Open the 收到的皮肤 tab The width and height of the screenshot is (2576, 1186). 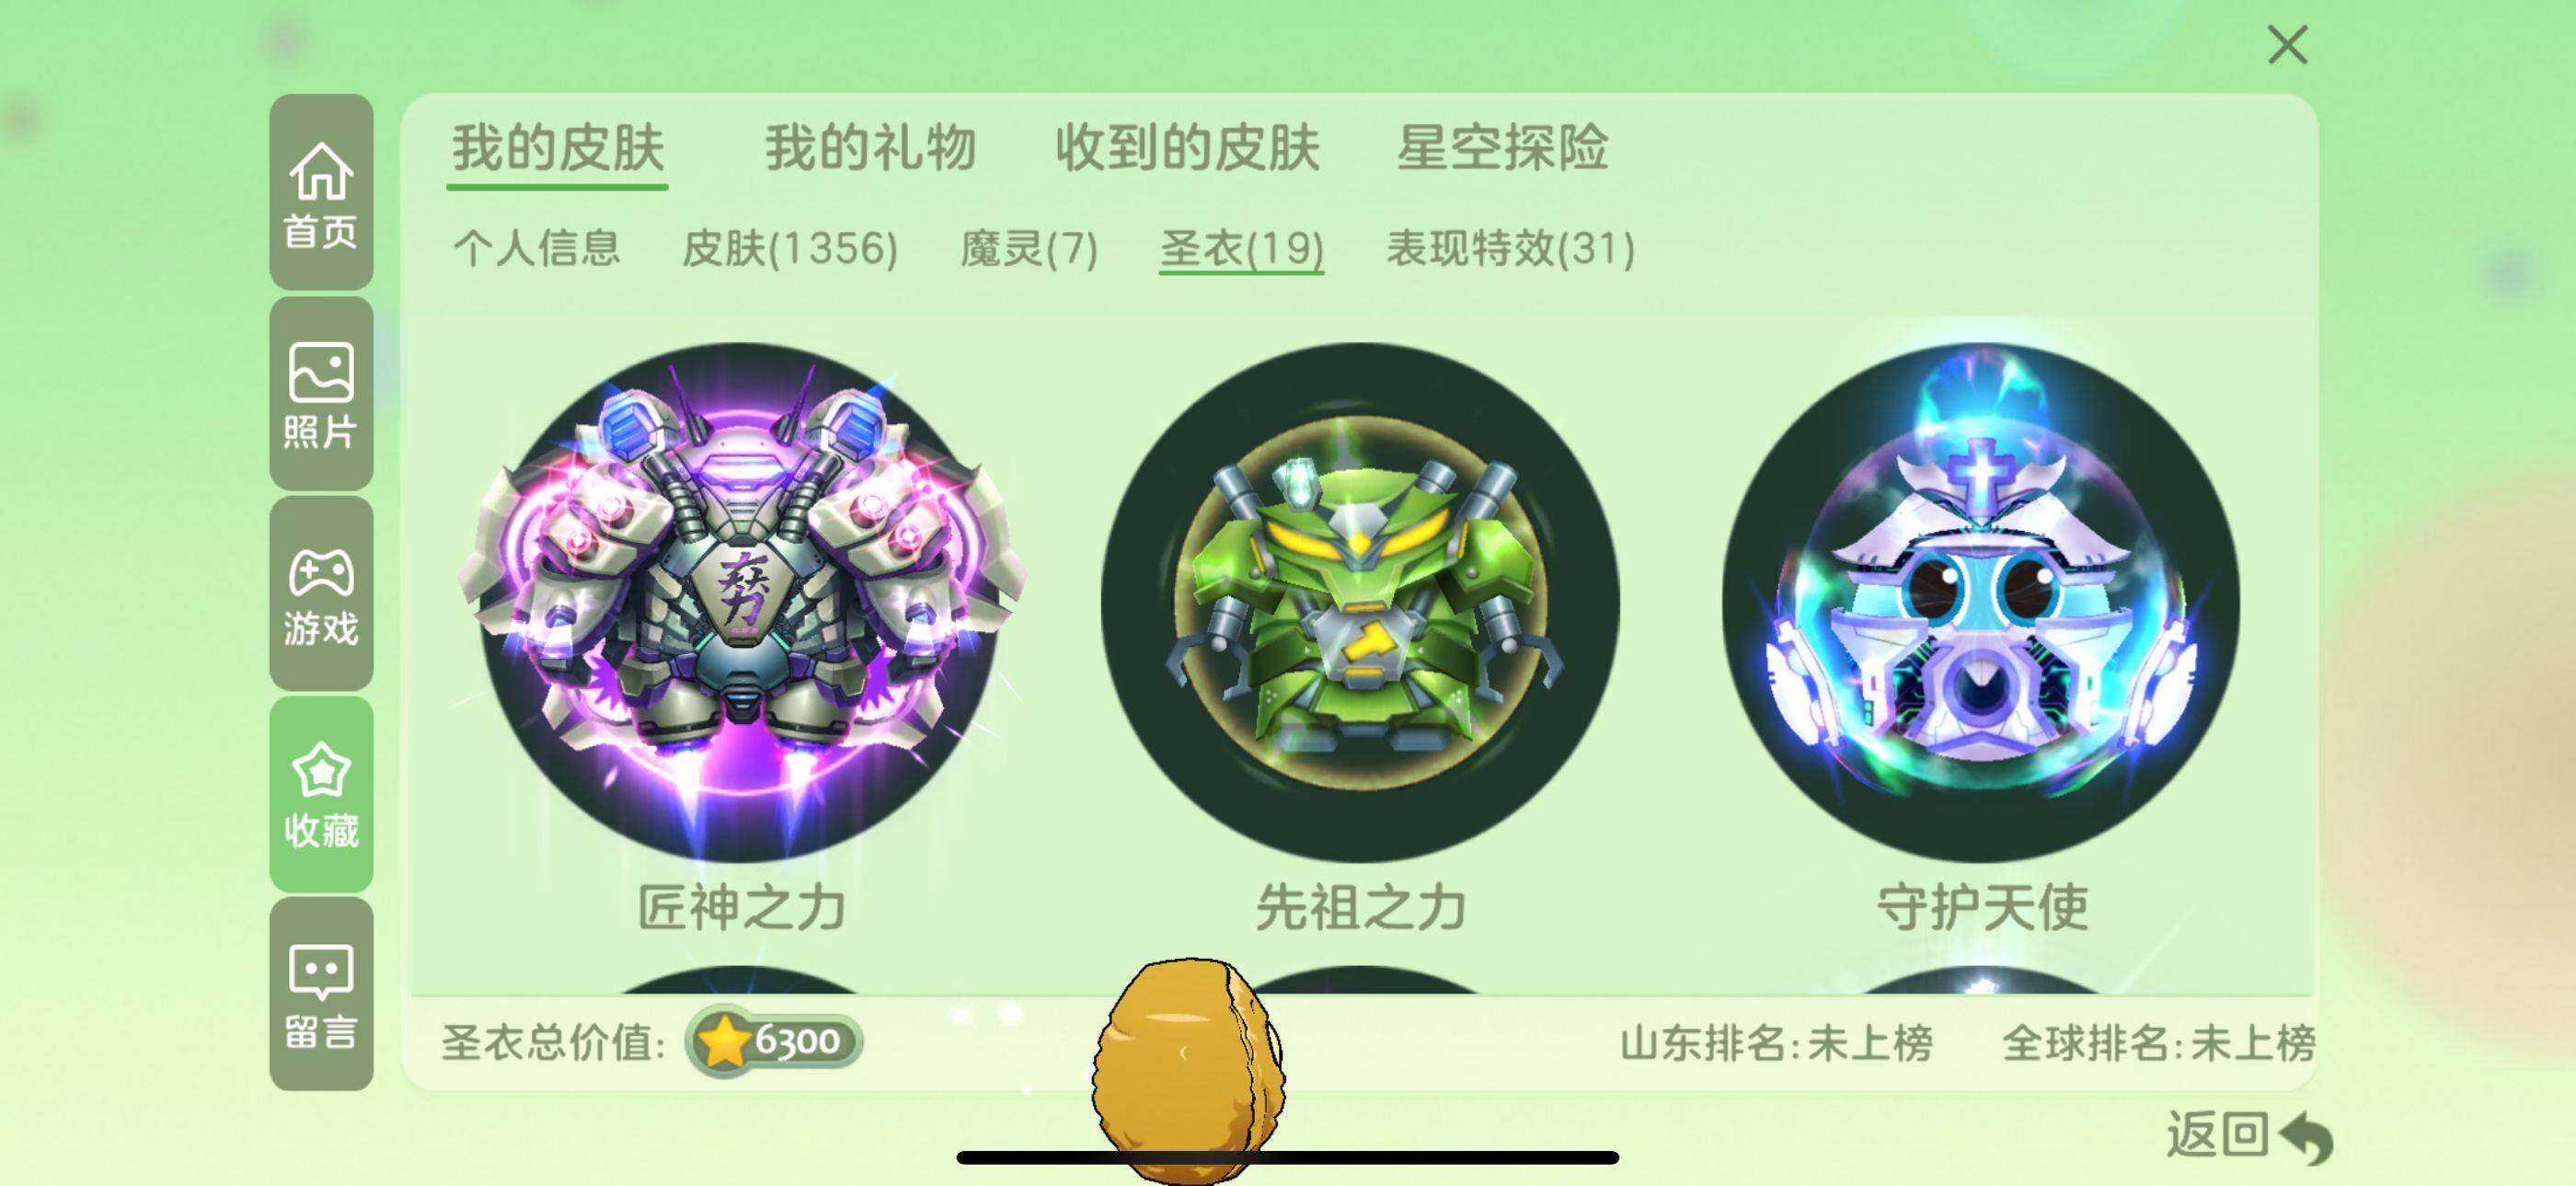(1187, 148)
